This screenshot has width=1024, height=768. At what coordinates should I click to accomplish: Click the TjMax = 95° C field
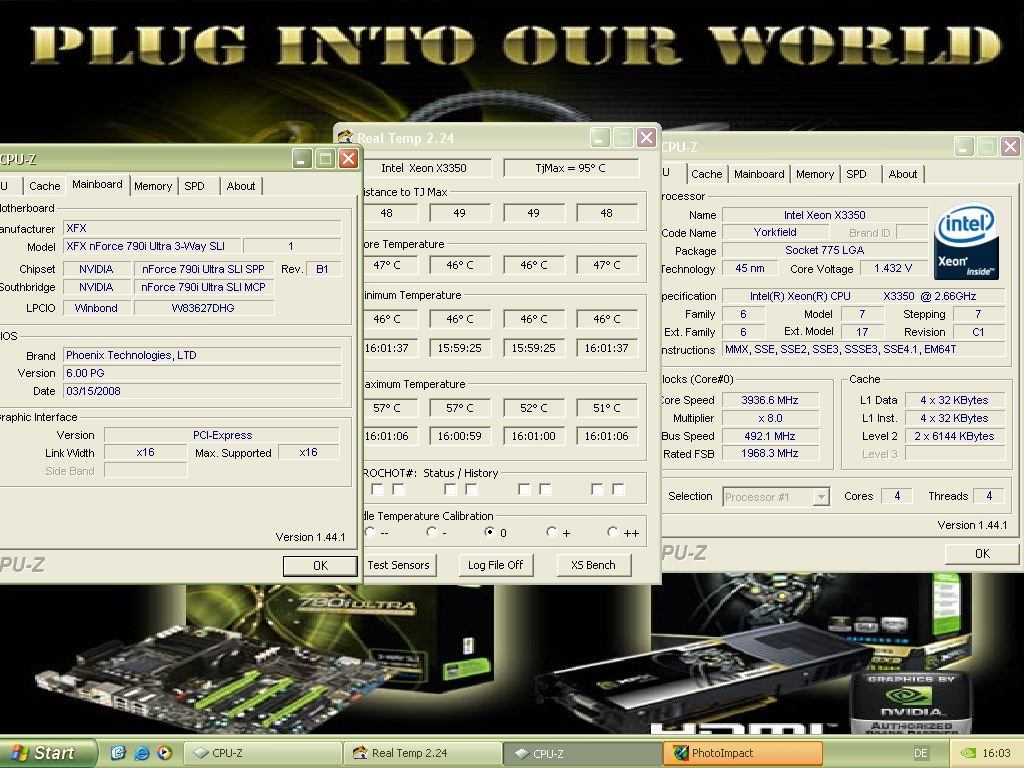coord(571,168)
